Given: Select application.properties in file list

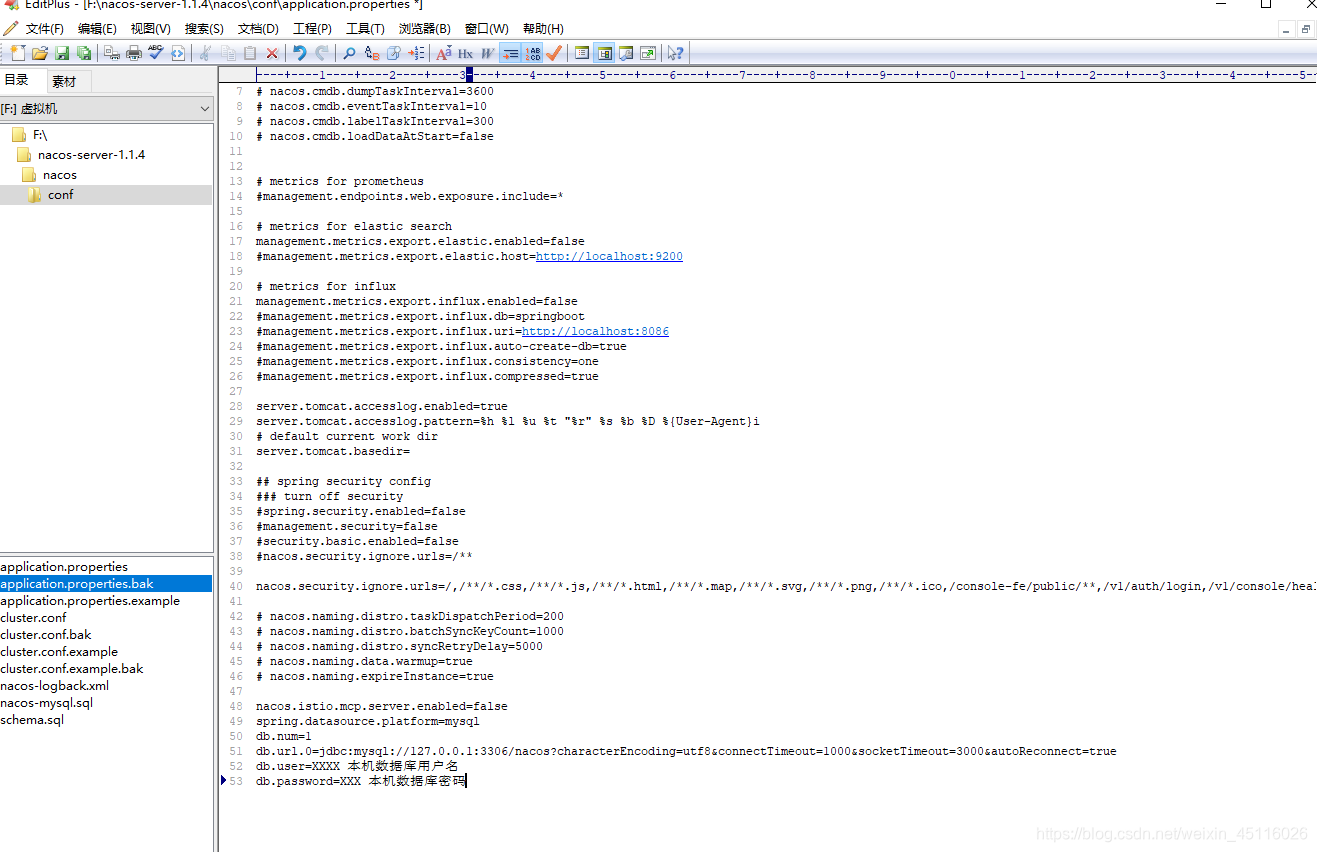Looking at the screenshot, I should click(64, 566).
